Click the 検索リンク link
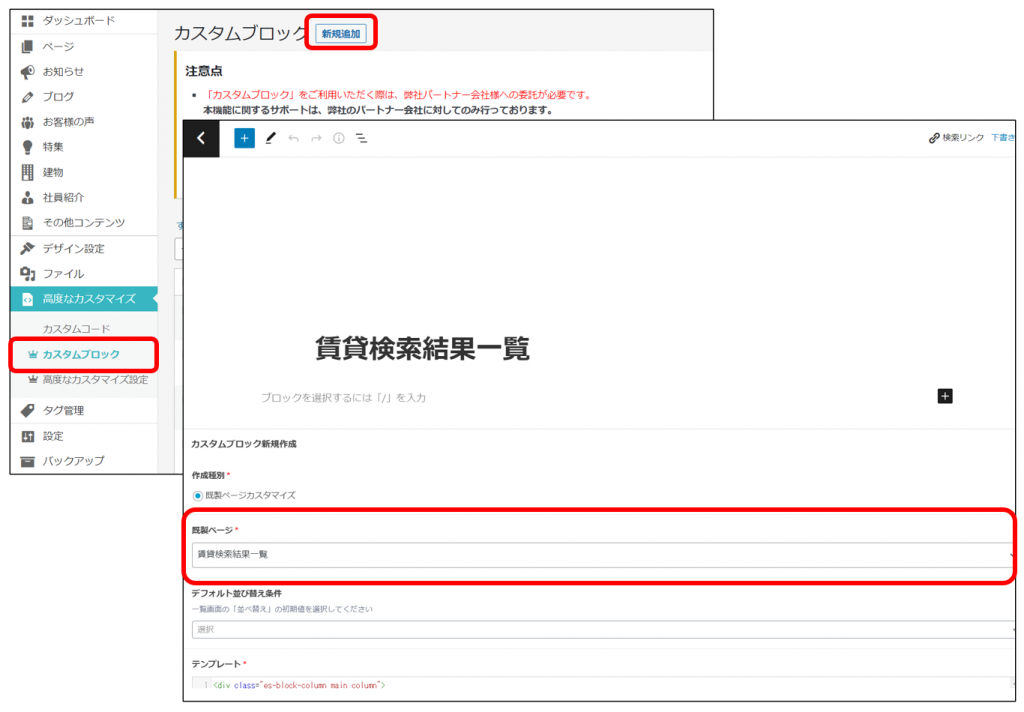Screen dimensions: 1024x712 pyautogui.click(x=957, y=138)
